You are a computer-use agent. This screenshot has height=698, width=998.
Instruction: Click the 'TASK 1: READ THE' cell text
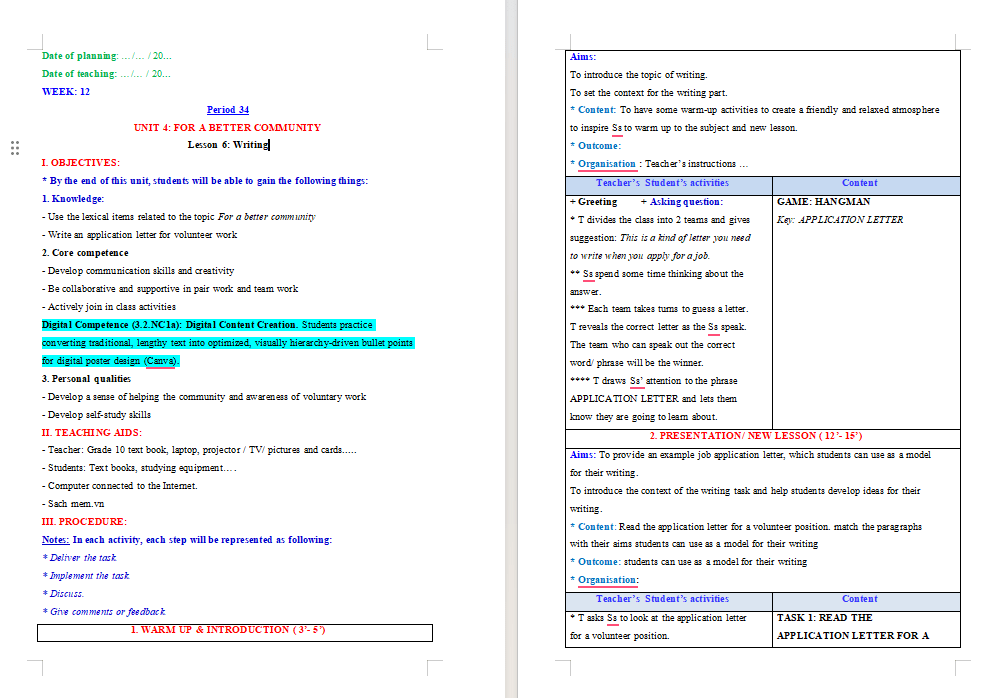824,618
